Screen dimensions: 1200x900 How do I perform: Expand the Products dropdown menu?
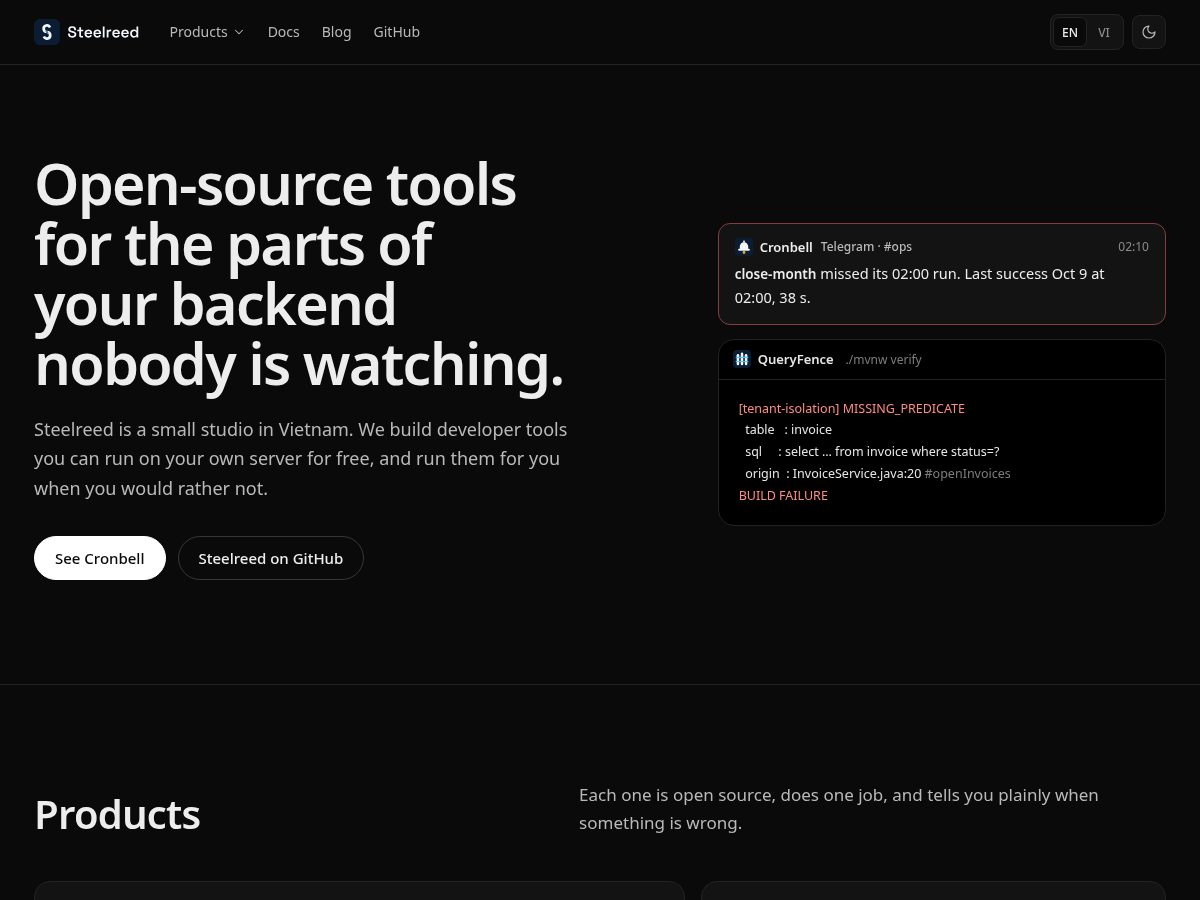(207, 32)
